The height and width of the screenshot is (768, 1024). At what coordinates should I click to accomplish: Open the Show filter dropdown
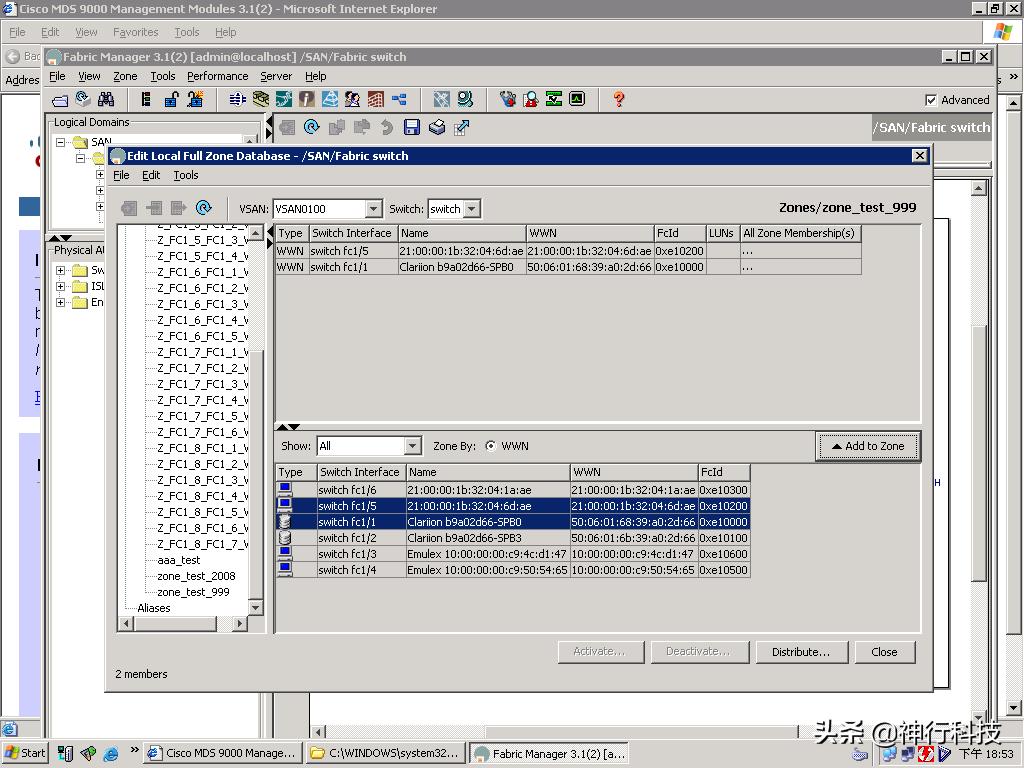tap(412, 446)
